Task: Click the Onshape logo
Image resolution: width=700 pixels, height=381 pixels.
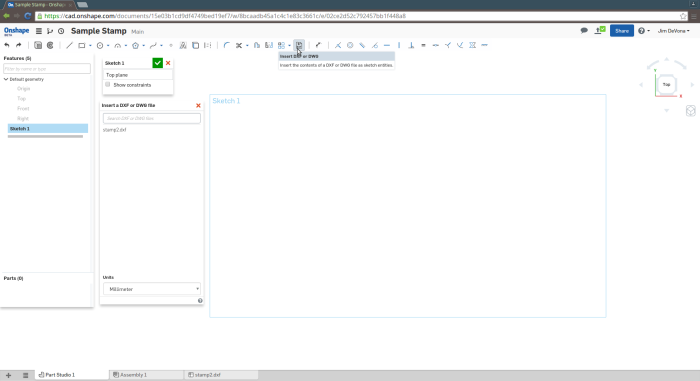Action: (x=17, y=31)
